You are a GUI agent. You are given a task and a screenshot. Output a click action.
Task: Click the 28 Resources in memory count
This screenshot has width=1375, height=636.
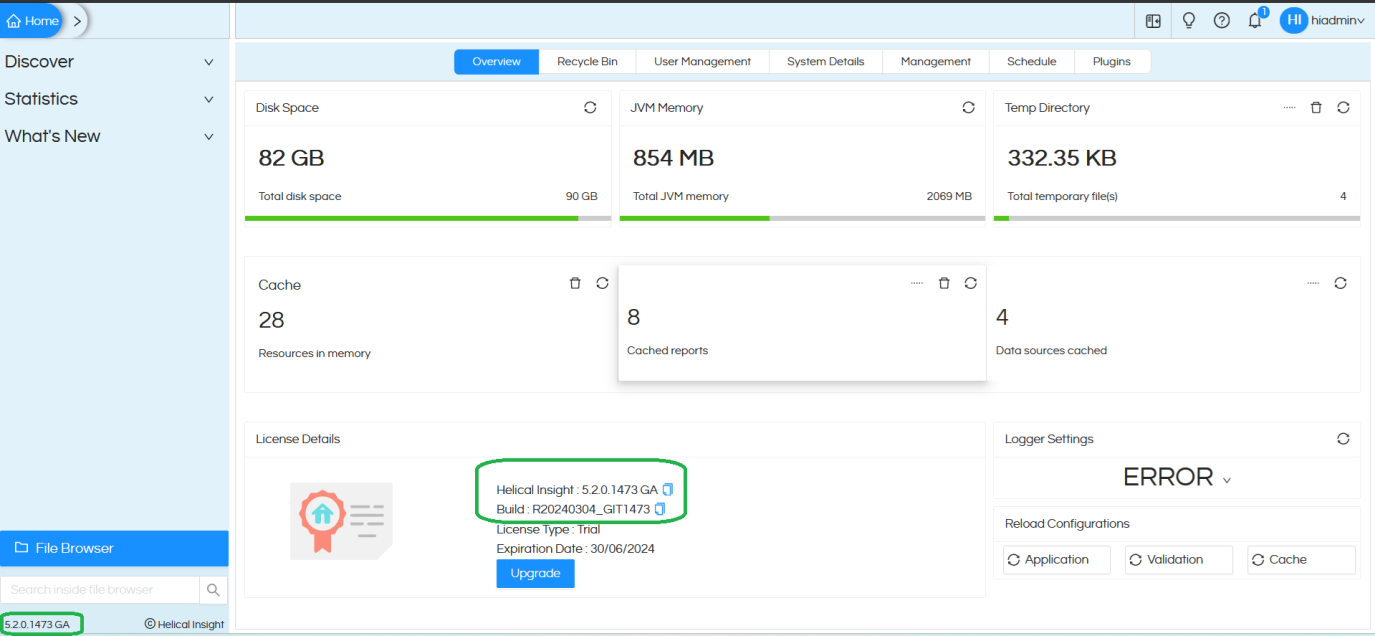point(271,320)
